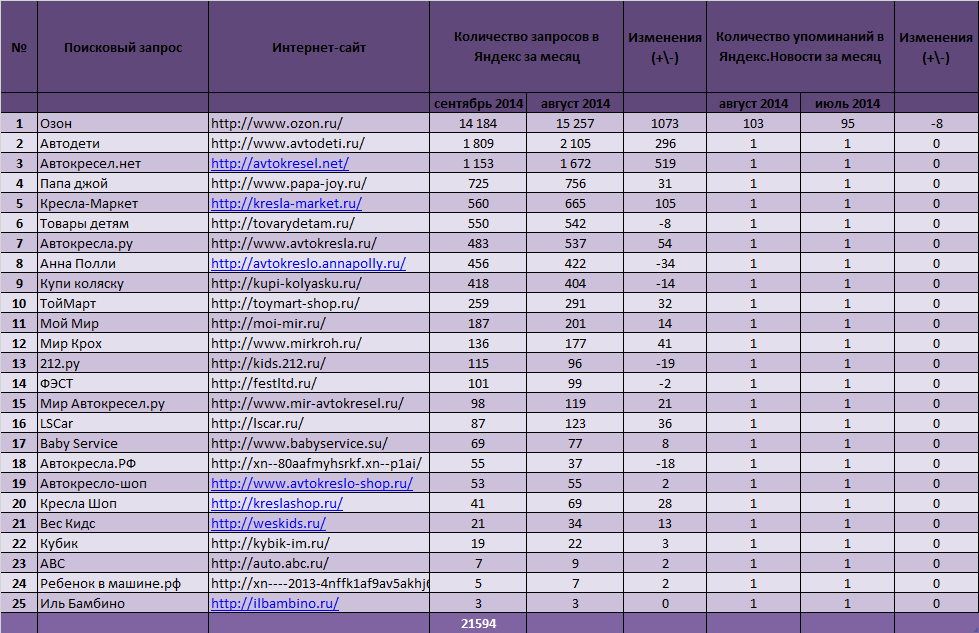Image resolution: width=979 pixels, height=633 pixels.
Task: Select the 'Иль Бамбино' cell
Action: point(123,603)
